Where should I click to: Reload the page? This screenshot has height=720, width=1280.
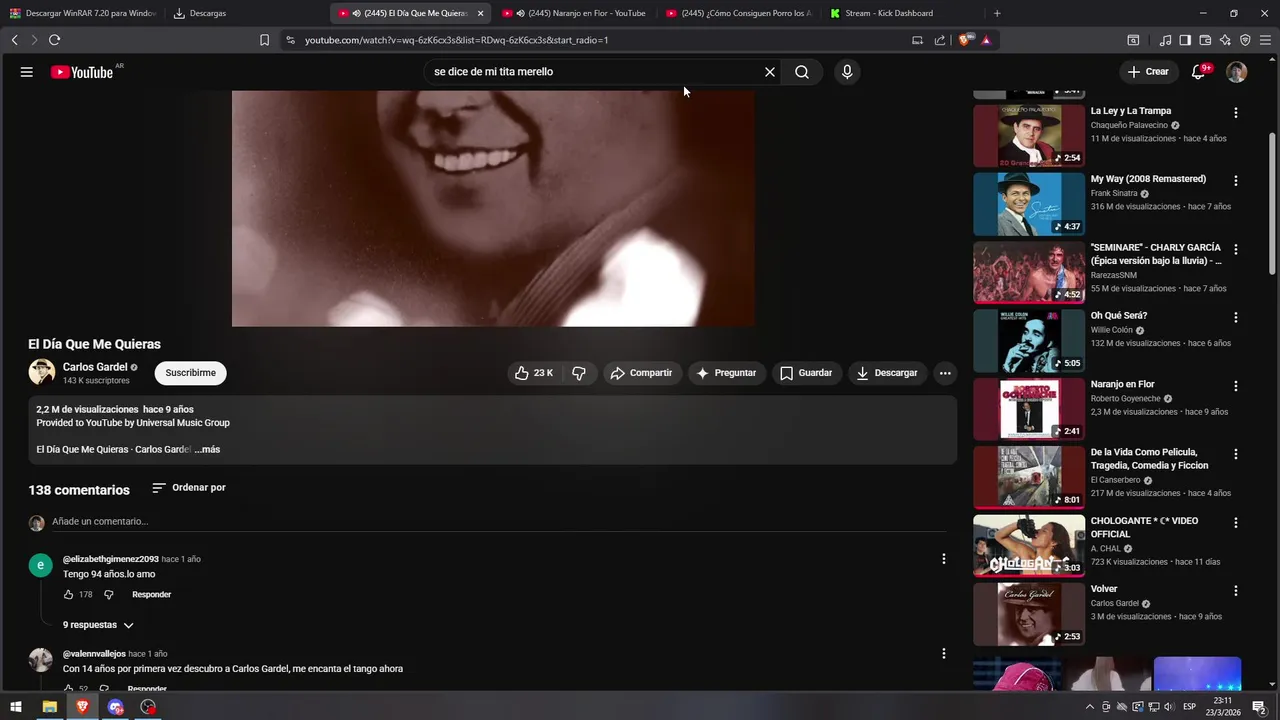click(54, 40)
